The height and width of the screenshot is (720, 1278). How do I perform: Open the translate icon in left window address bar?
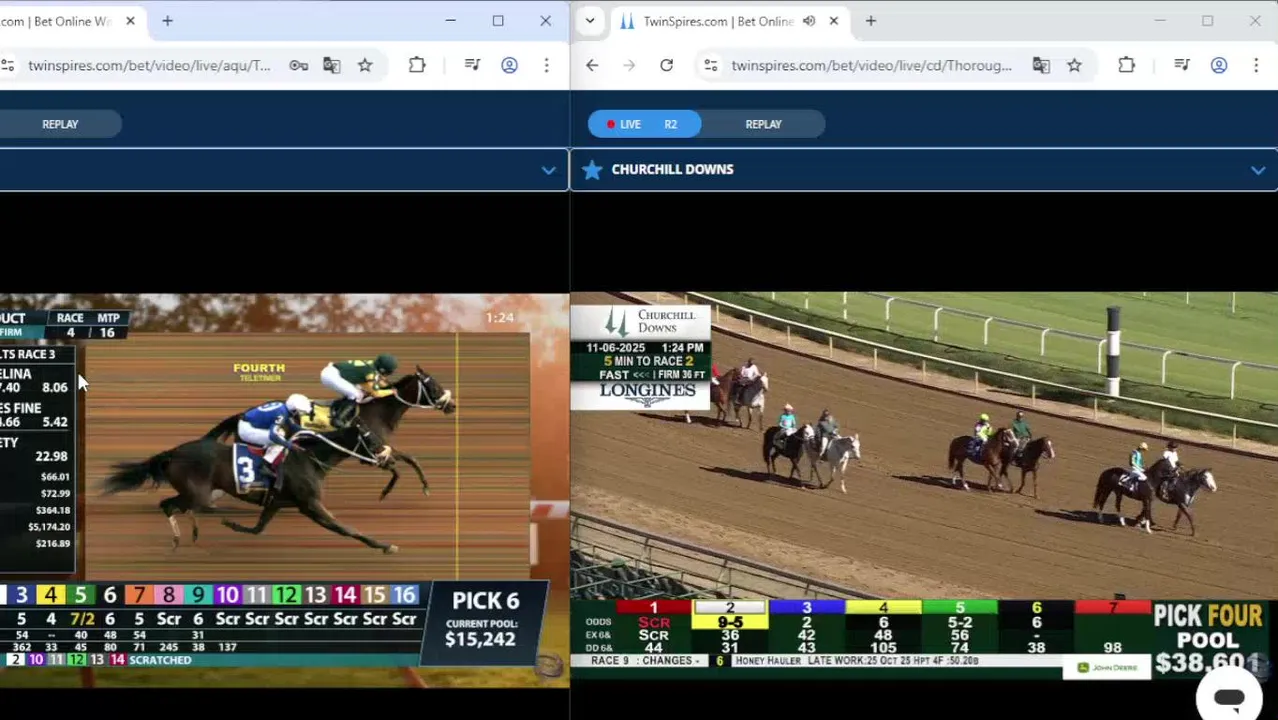pyautogui.click(x=332, y=65)
